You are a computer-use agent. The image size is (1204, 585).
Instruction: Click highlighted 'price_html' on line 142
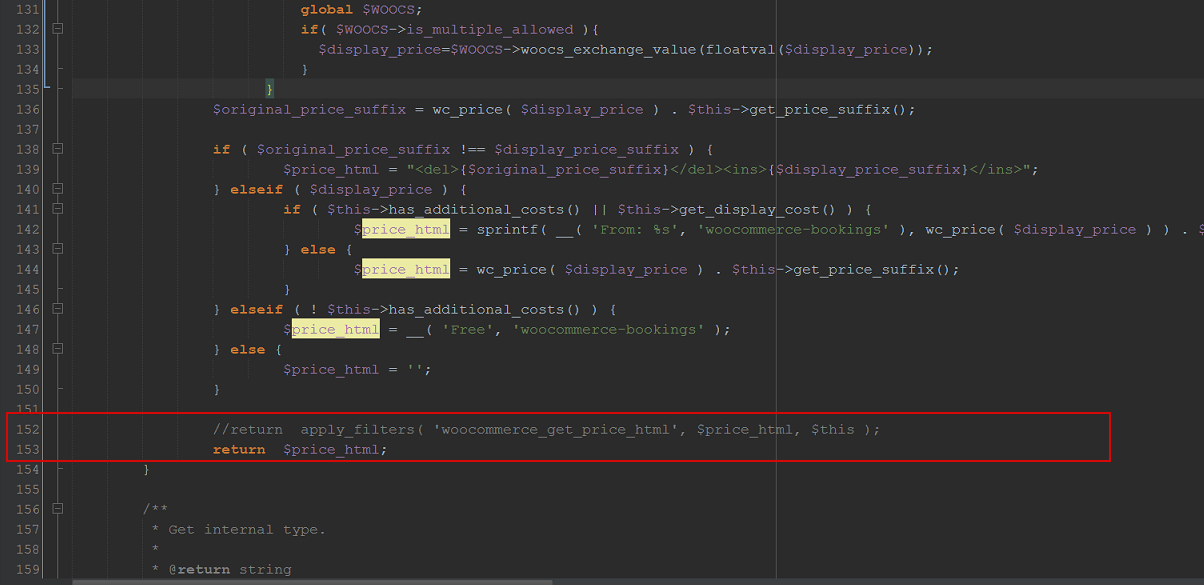click(x=405, y=229)
